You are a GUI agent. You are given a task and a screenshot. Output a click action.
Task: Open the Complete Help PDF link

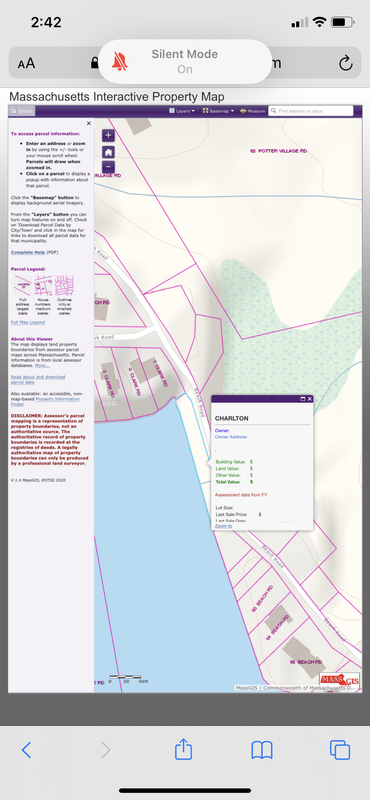[28, 253]
